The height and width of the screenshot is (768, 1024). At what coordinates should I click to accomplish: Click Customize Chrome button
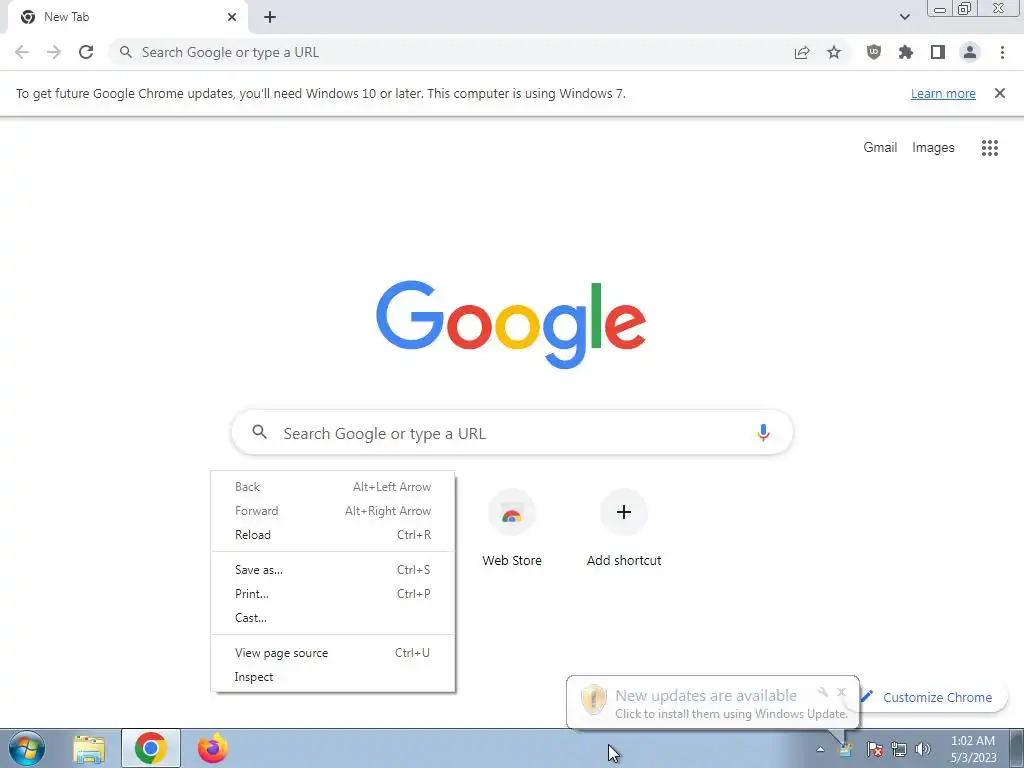pyautogui.click(x=927, y=697)
